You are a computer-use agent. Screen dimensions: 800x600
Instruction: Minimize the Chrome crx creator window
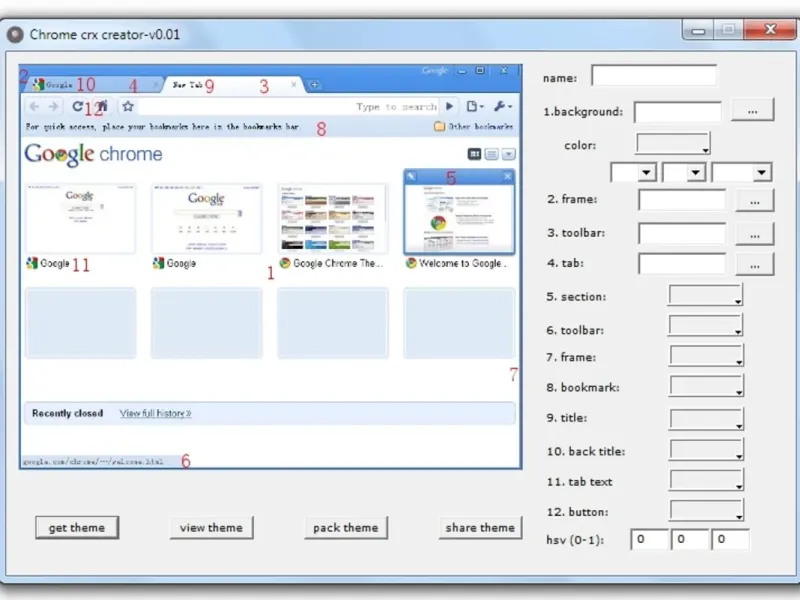click(698, 31)
